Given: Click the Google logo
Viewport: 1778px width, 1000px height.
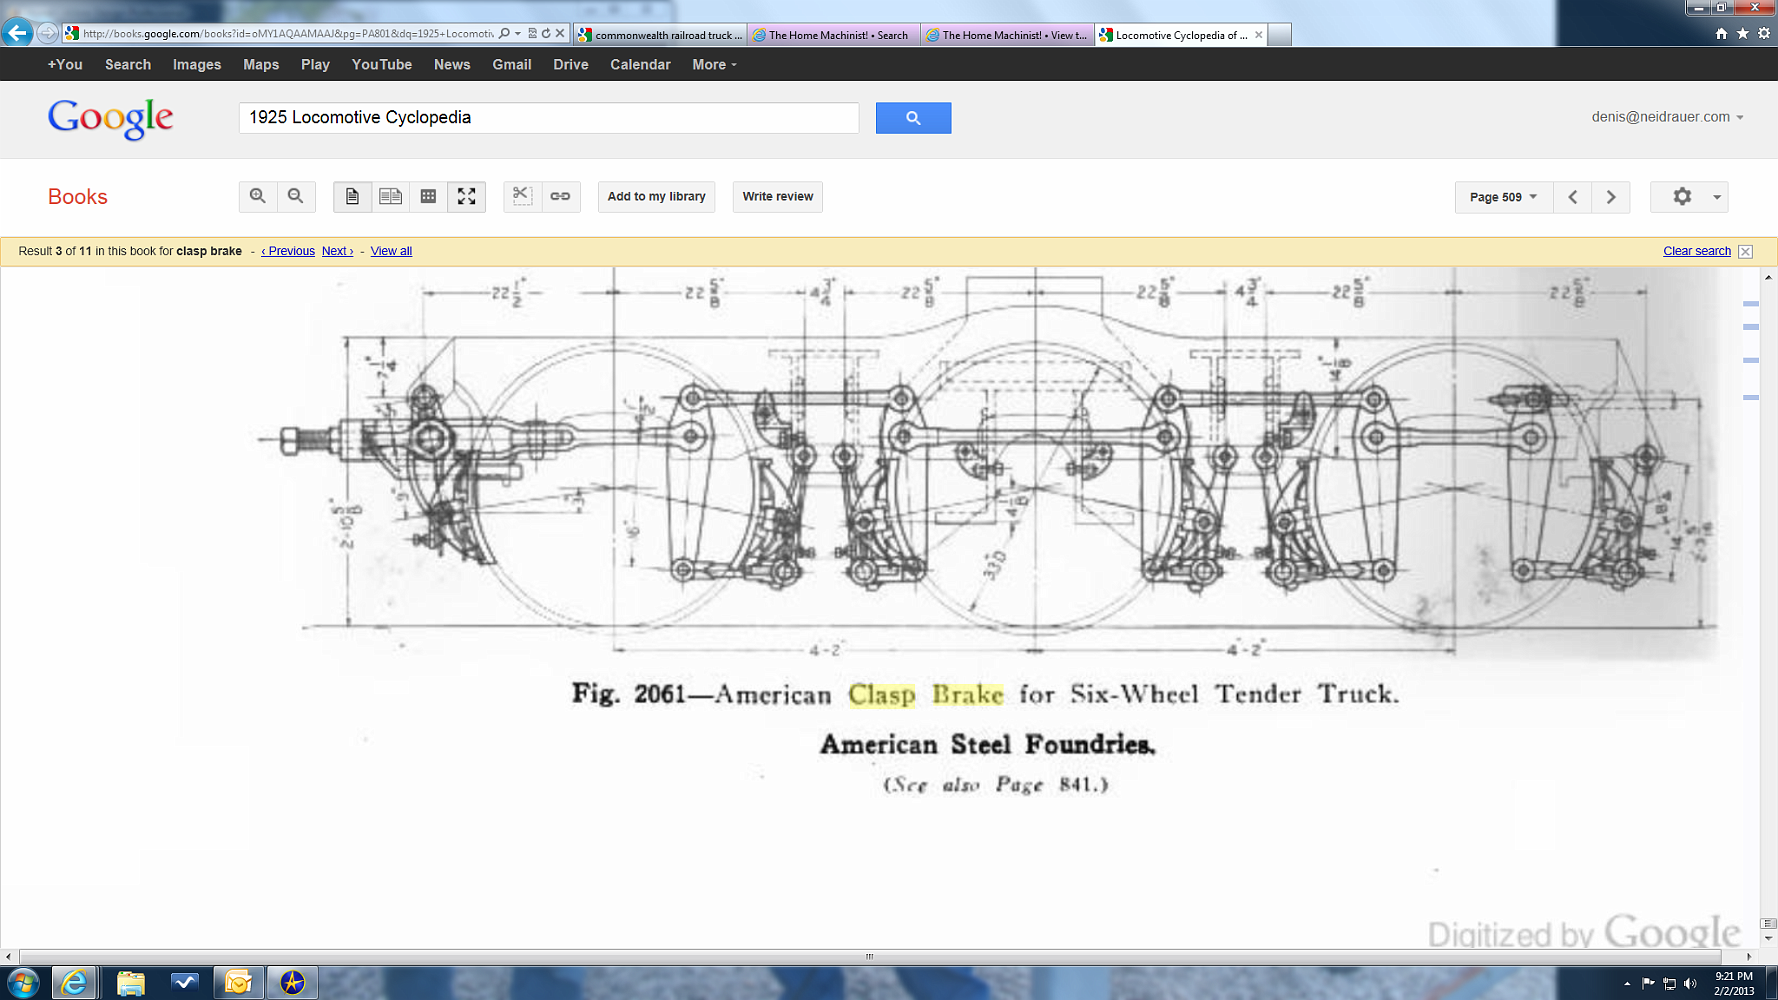Looking at the screenshot, I should (x=110, y=119).
